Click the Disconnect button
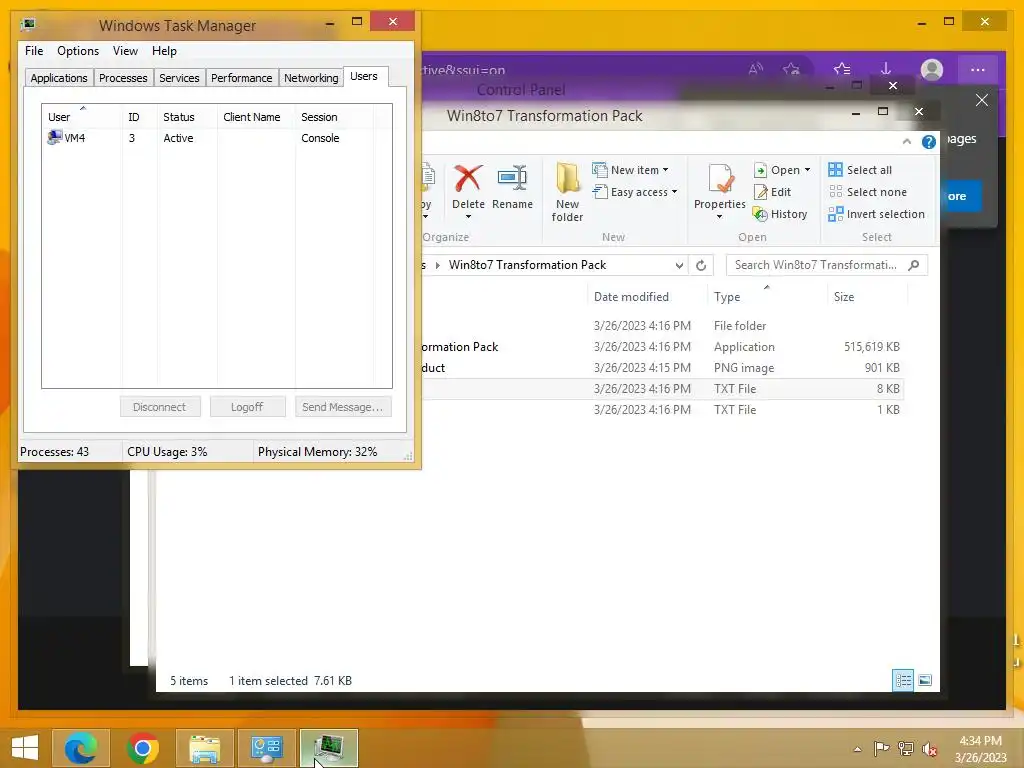Image resolution: width=1024 pixels, height=768 pixels. click(160, 407)
